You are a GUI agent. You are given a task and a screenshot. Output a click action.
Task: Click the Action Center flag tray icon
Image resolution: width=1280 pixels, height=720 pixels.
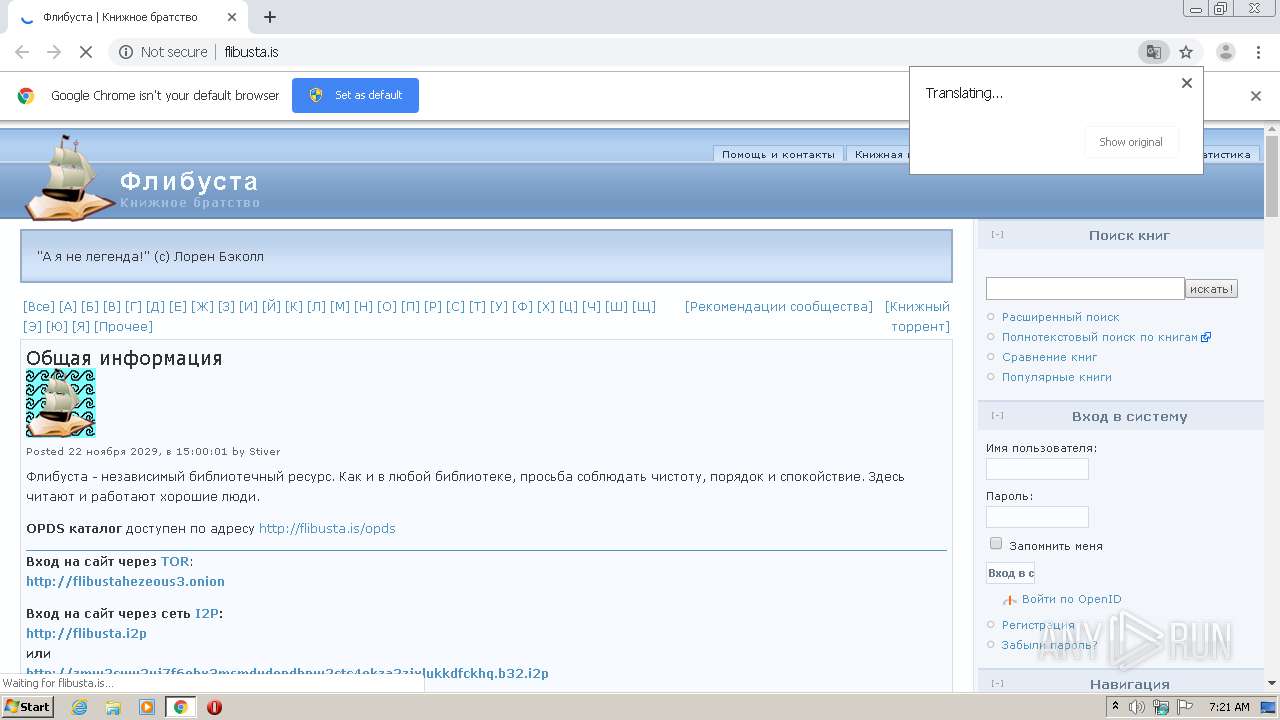click(x=1185, y=707)
